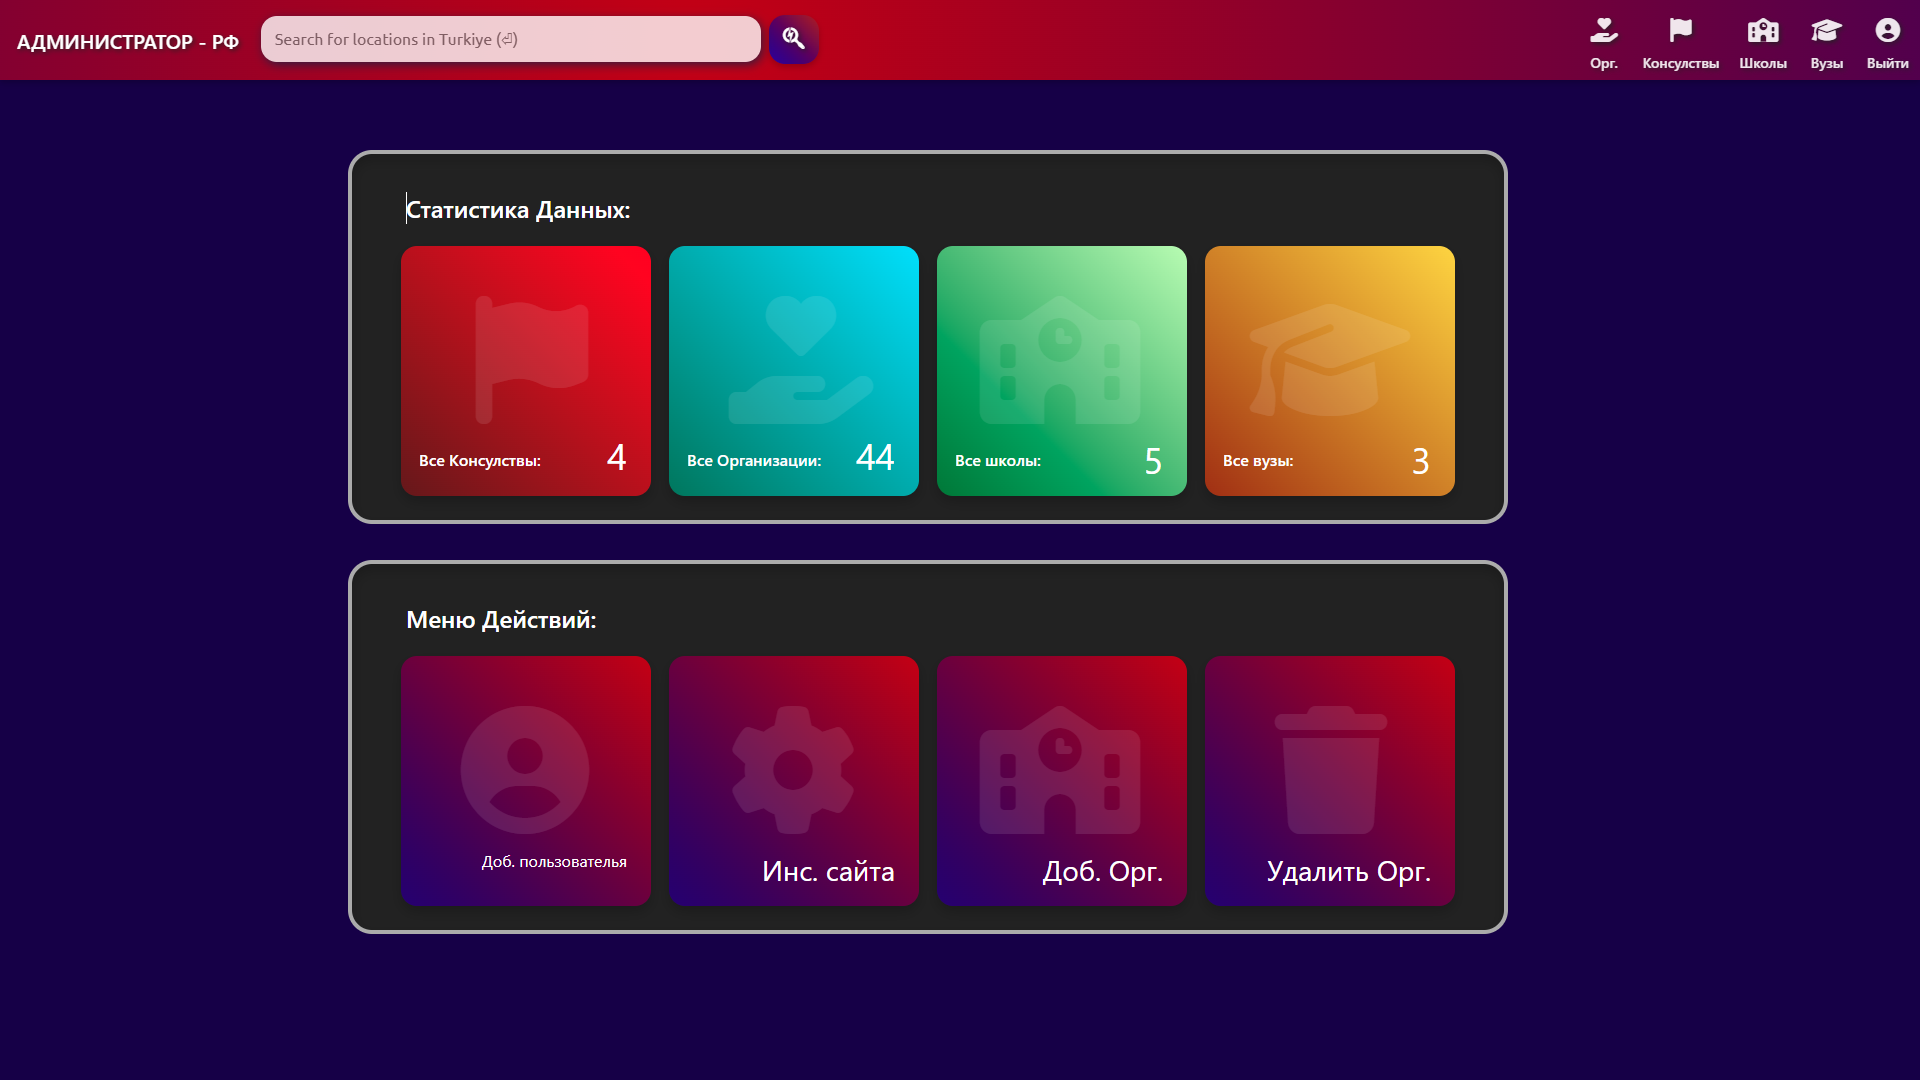
Task: Click the Все вузы: label text
Action: (1258, 461)
